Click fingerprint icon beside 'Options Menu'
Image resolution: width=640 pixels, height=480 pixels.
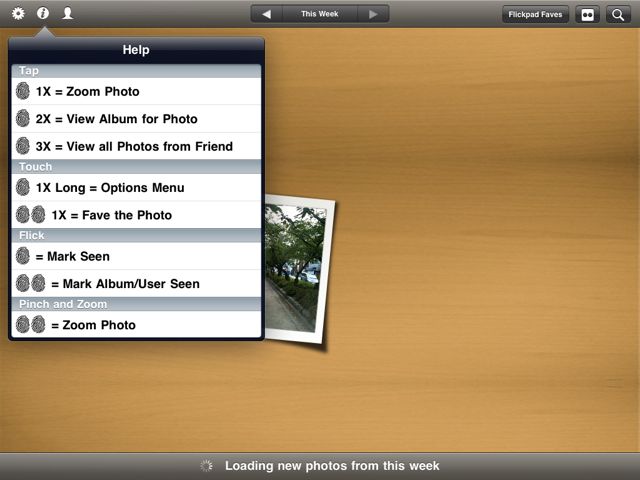[x=23, y=187]
